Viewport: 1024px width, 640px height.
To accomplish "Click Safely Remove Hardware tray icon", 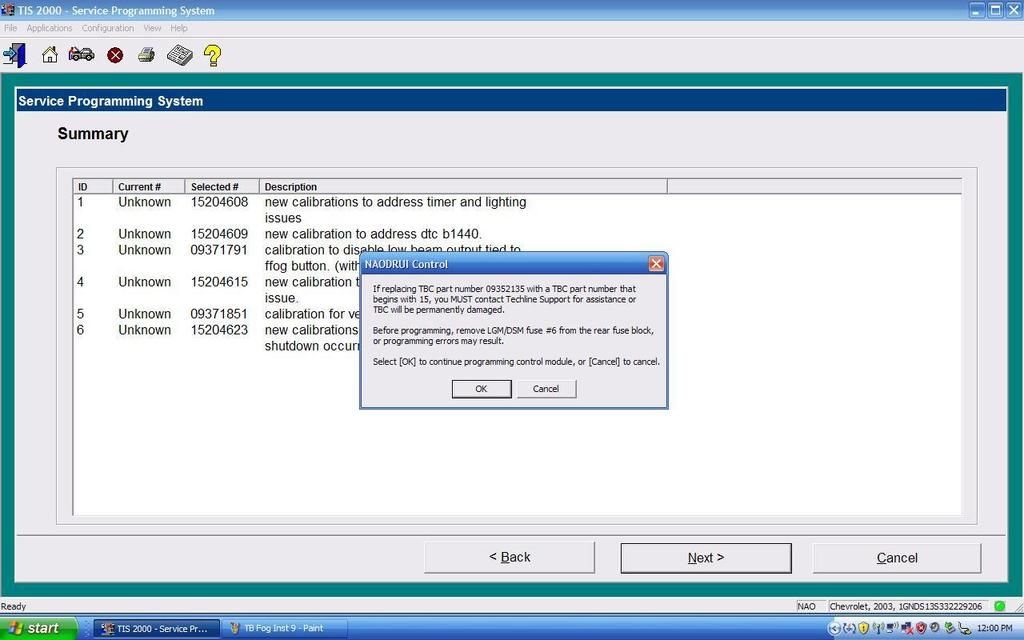I will tap(949, 629).
